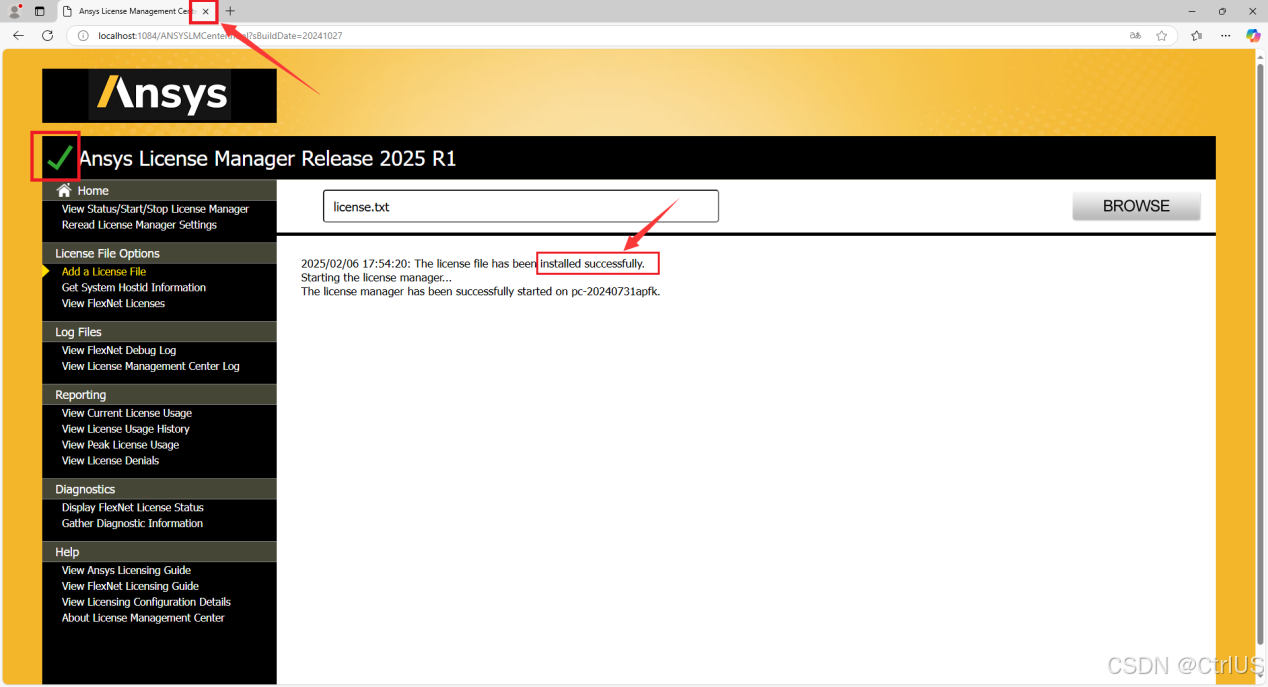The image size is (1268, 687).
Task: Click the Home house icon
Action: point(65,190)
